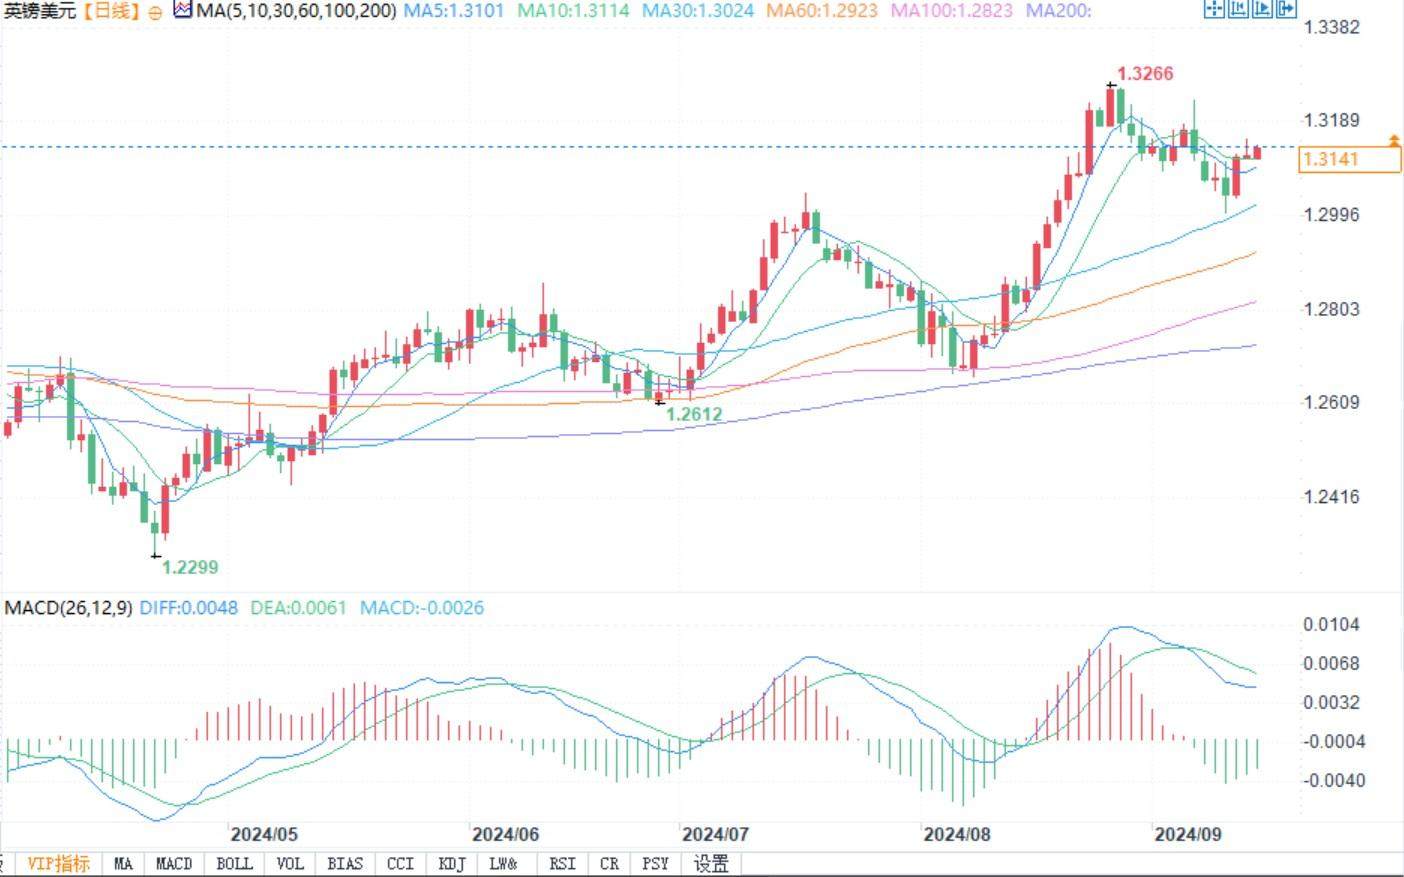Screen dimensions: 1404x877
Task: Click the orange arrow above price label 1.3141
Action: point(1394,139)
